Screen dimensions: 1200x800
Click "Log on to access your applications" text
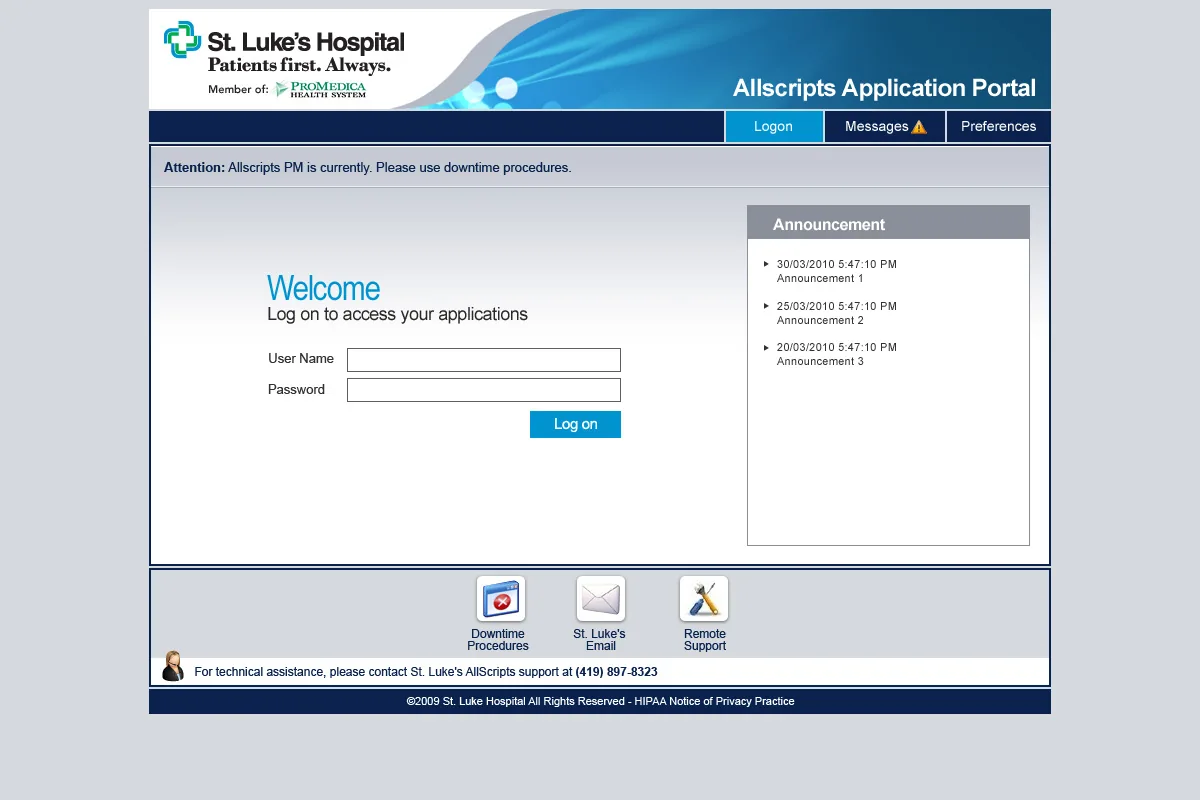click(x=397, y=314)
